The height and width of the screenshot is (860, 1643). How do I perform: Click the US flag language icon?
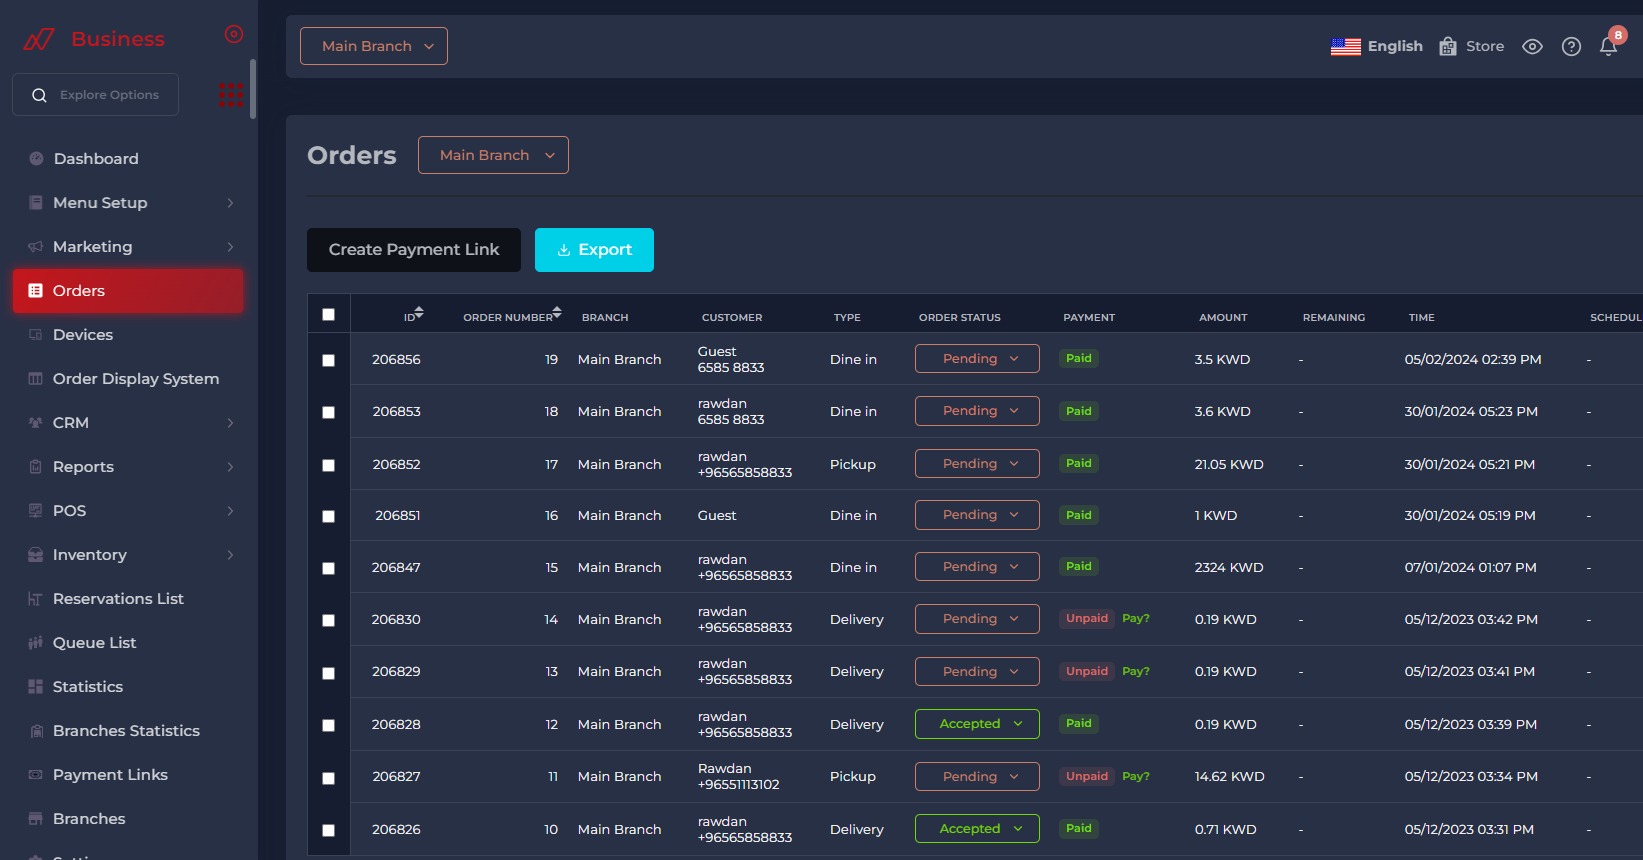coord(1345,47)
